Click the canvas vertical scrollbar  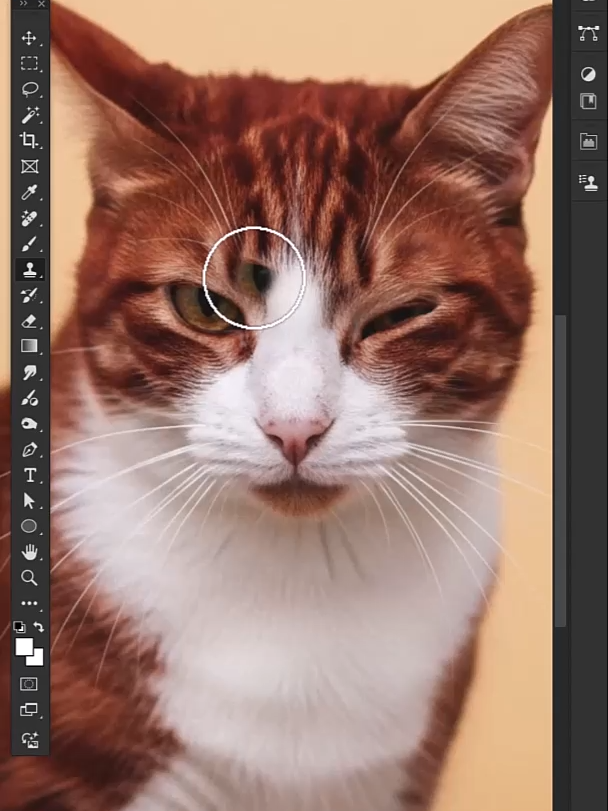click(560, 471)
